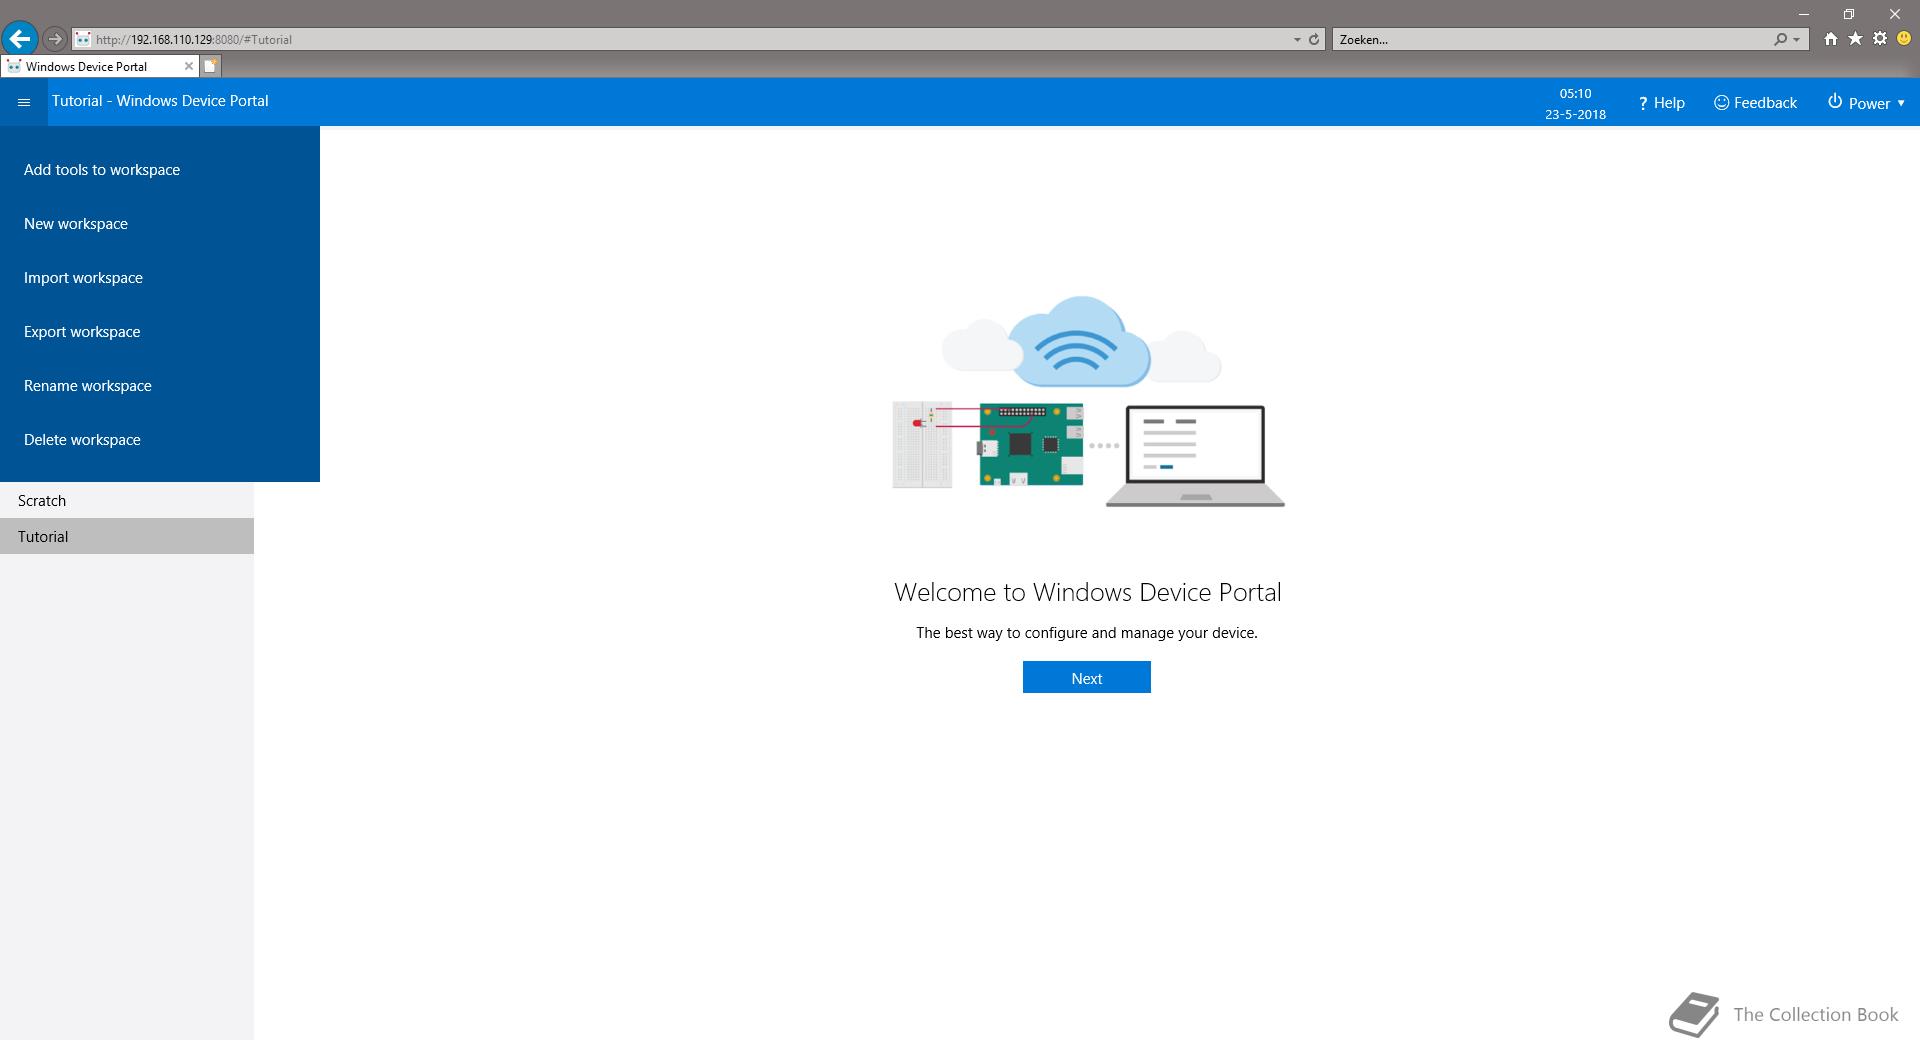
Task: Click the Zoeken search field
Action: [x=1553, y=39]
